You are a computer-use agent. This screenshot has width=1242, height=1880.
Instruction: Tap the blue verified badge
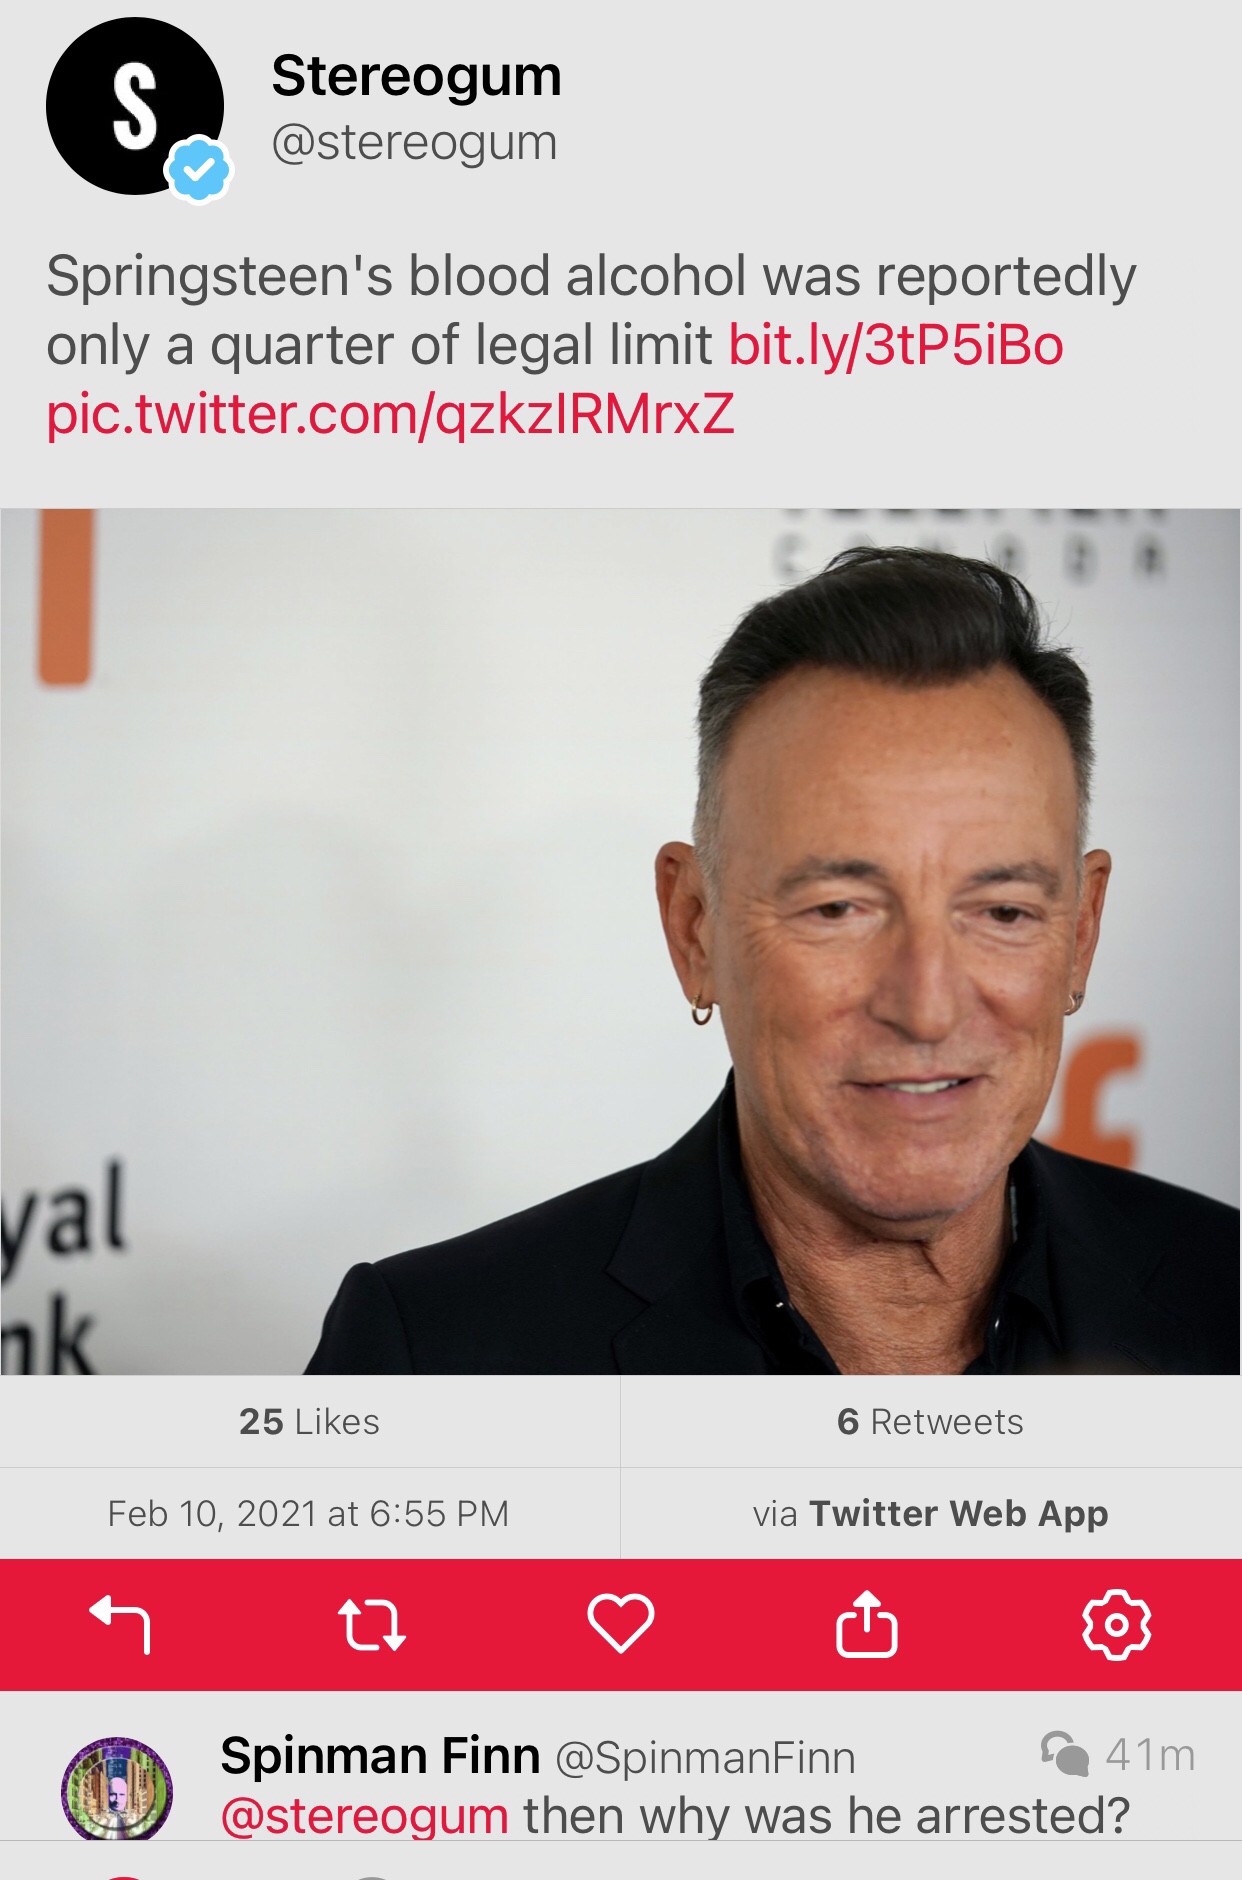[199, 171]
